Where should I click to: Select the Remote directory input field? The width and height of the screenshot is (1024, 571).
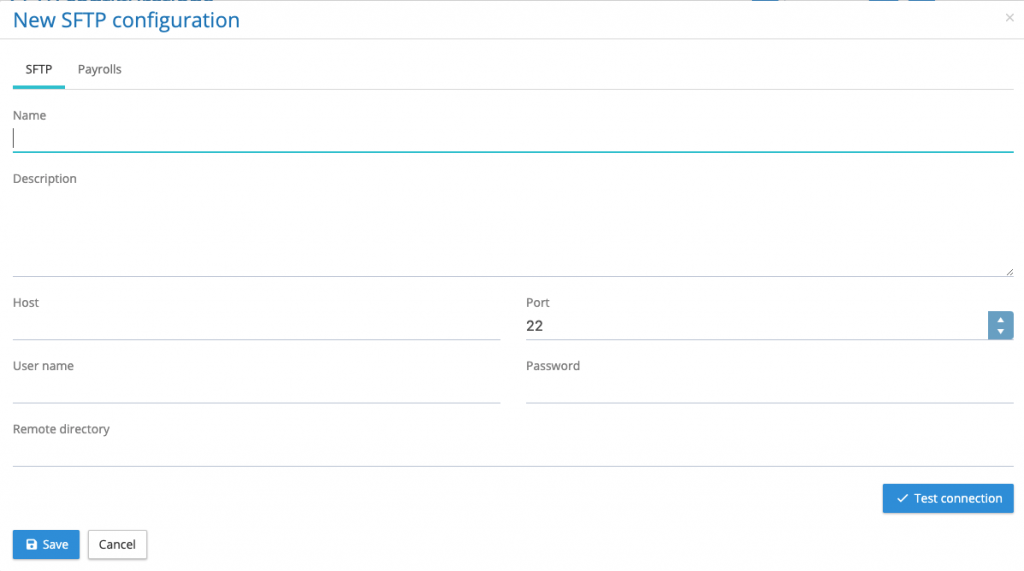[x=512, y=453]
